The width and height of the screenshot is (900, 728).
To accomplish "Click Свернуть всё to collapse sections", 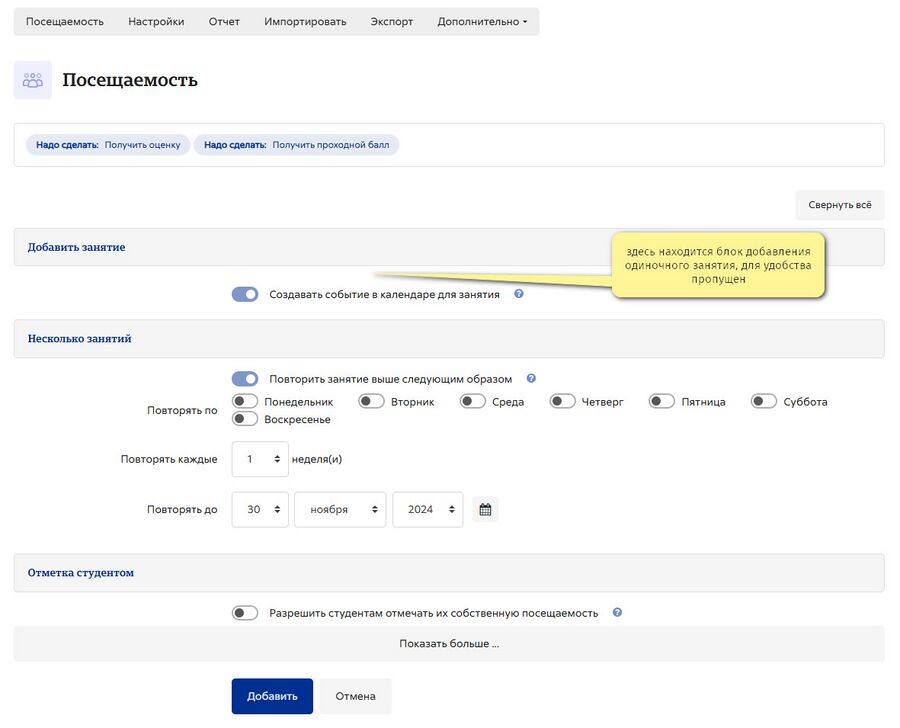I will [x=840, y=205].
